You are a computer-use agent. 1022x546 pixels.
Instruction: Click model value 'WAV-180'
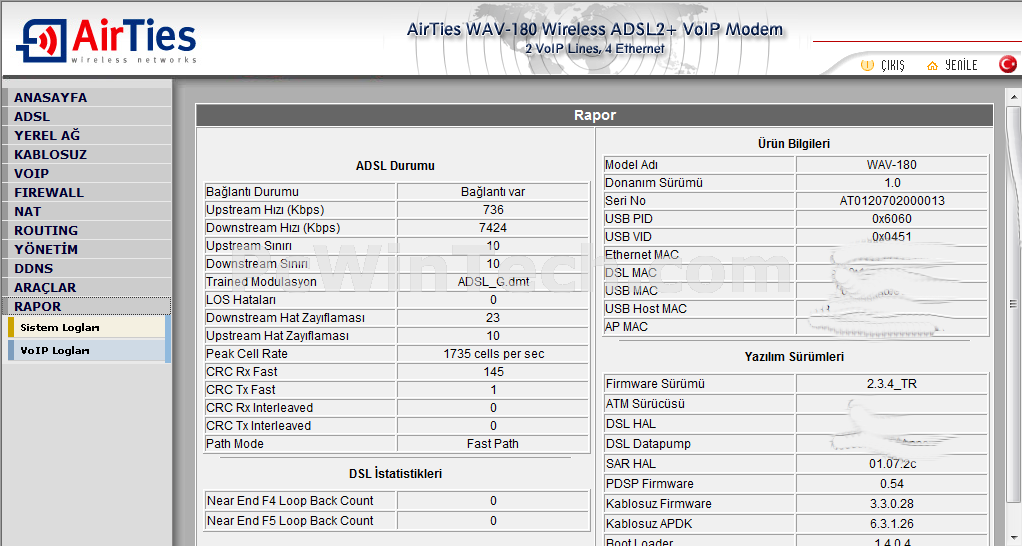(x=892, y=165)
